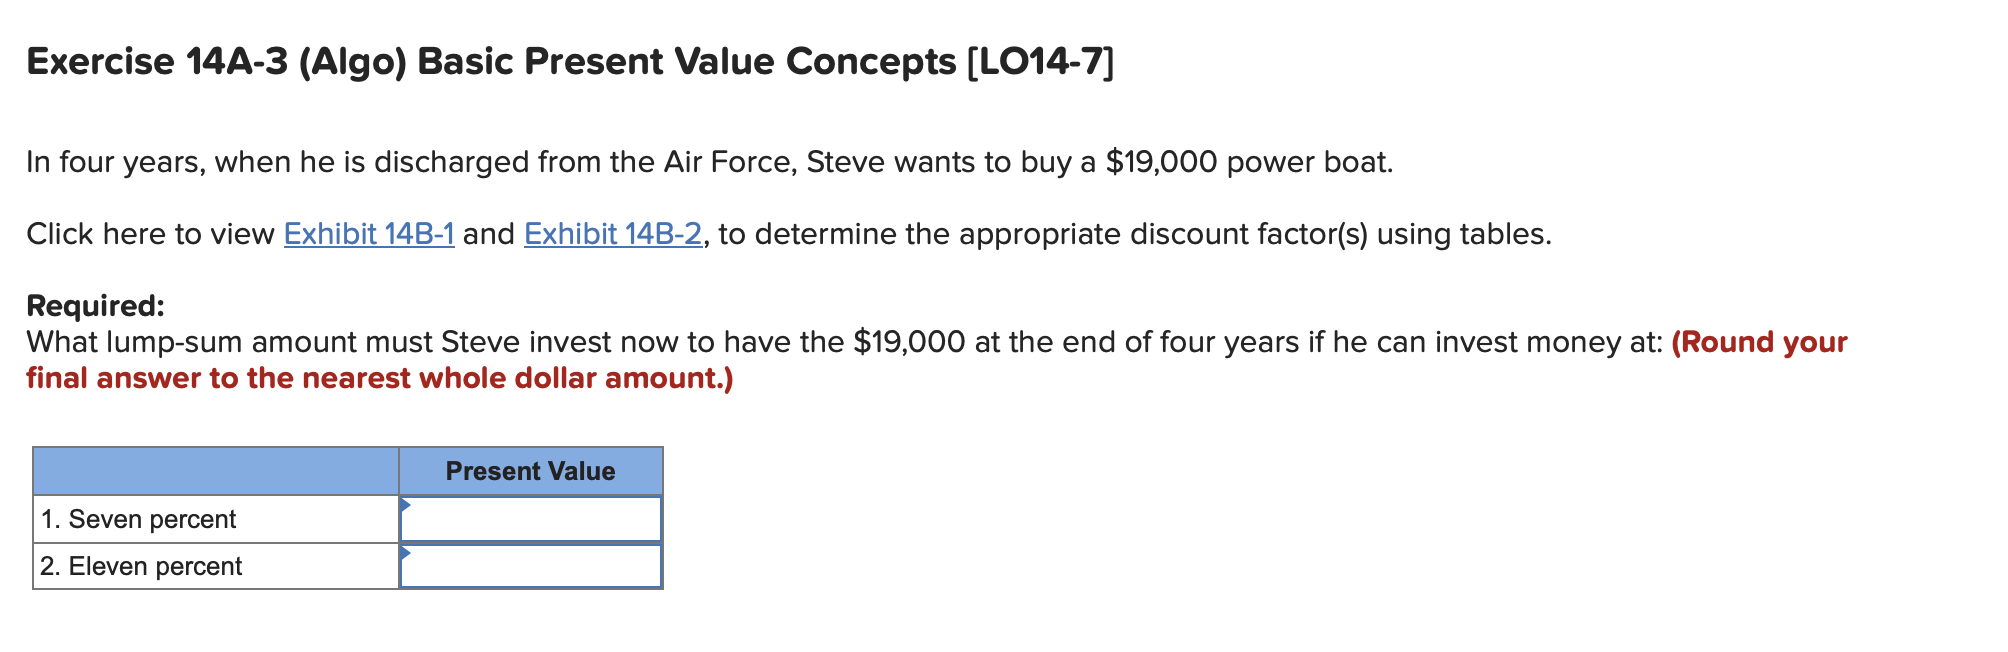Click the Eleven percent answer input field
Screen dimensions: 2008x652
point(532,566)
